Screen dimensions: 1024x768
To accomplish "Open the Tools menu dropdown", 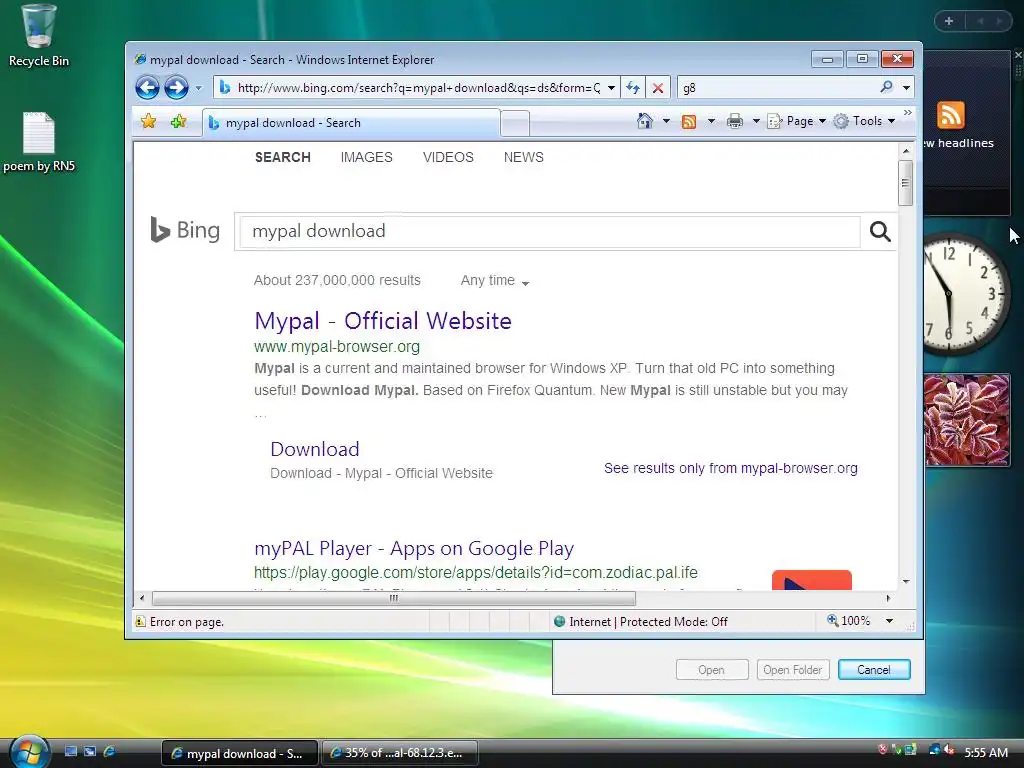I will click(x=864, y=121).
